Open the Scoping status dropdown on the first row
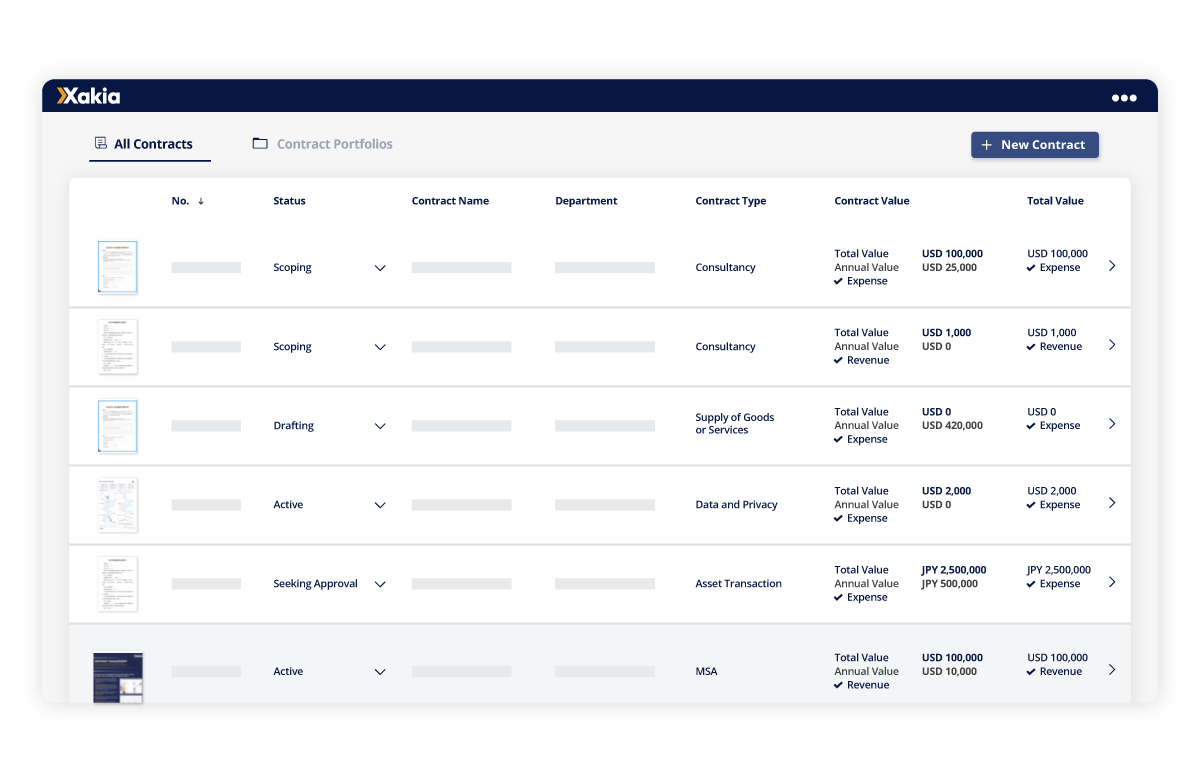Screen dimensions: 1200x782 [x=380, y=267]
